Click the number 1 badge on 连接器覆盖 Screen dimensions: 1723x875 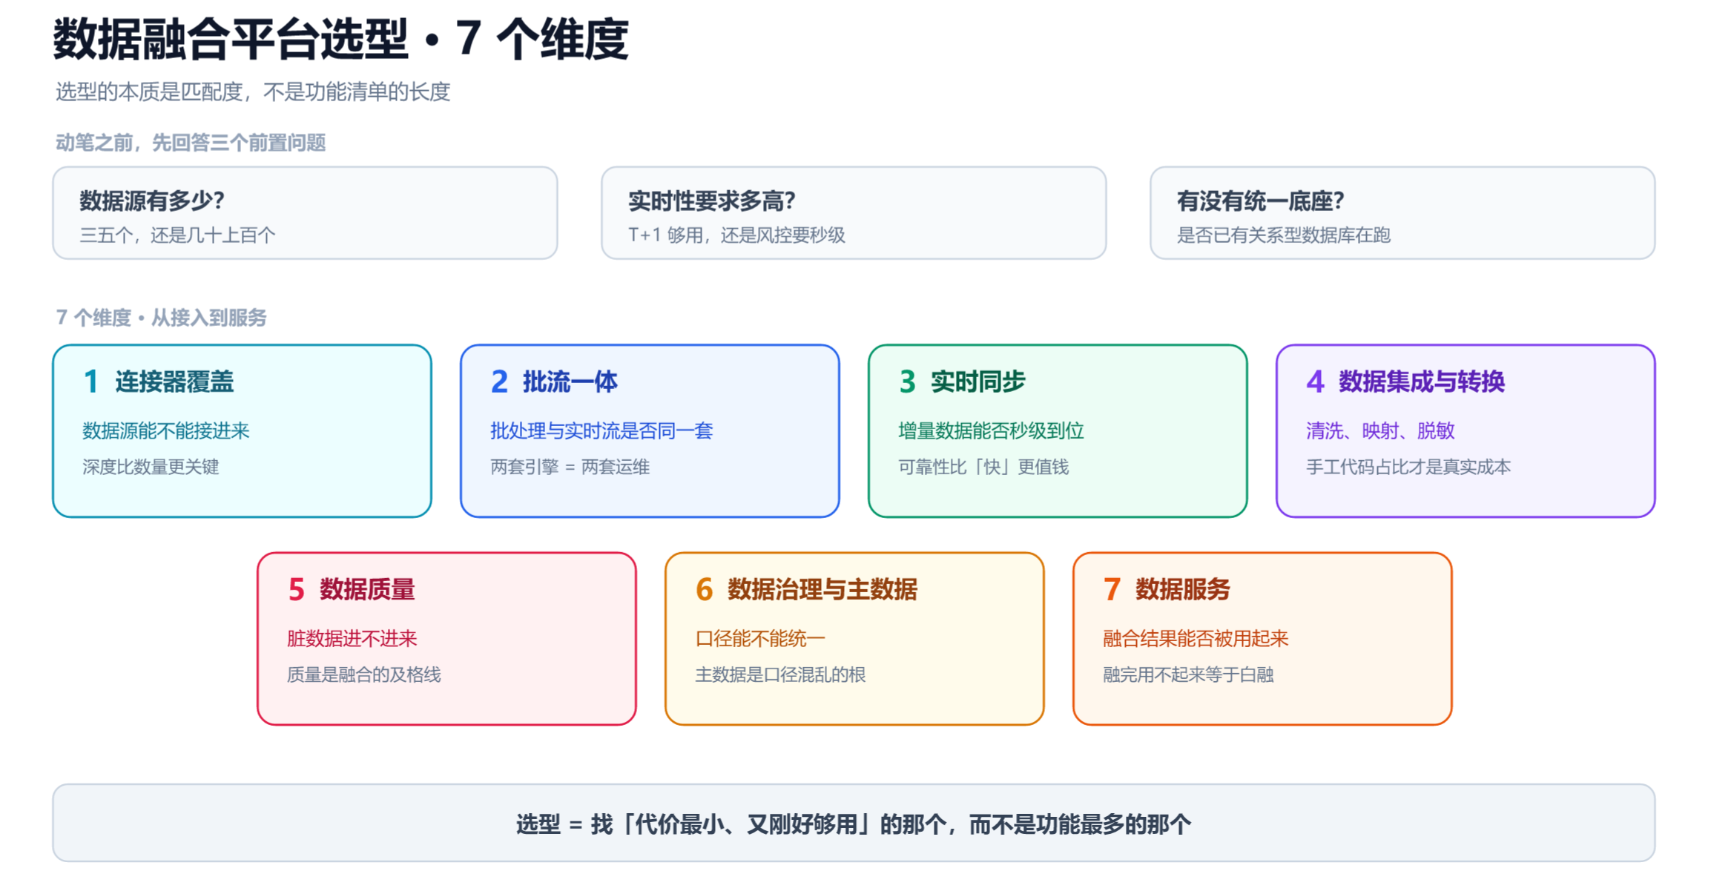click(91, 382)
